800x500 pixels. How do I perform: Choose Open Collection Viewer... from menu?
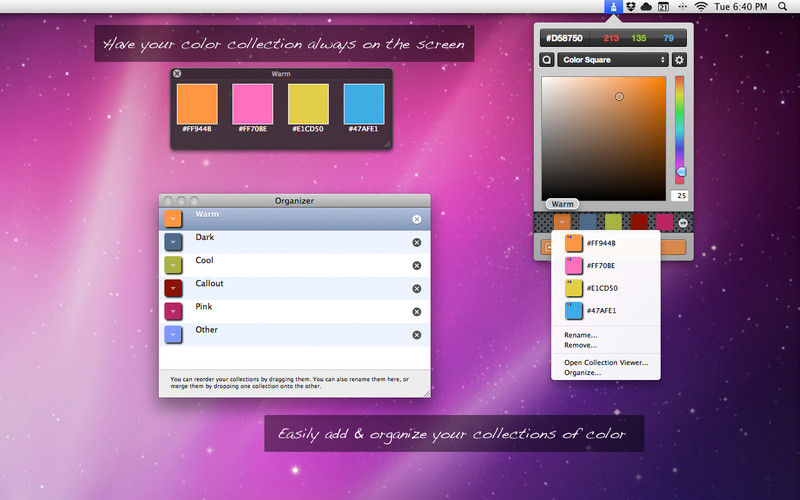pos(606,362)
